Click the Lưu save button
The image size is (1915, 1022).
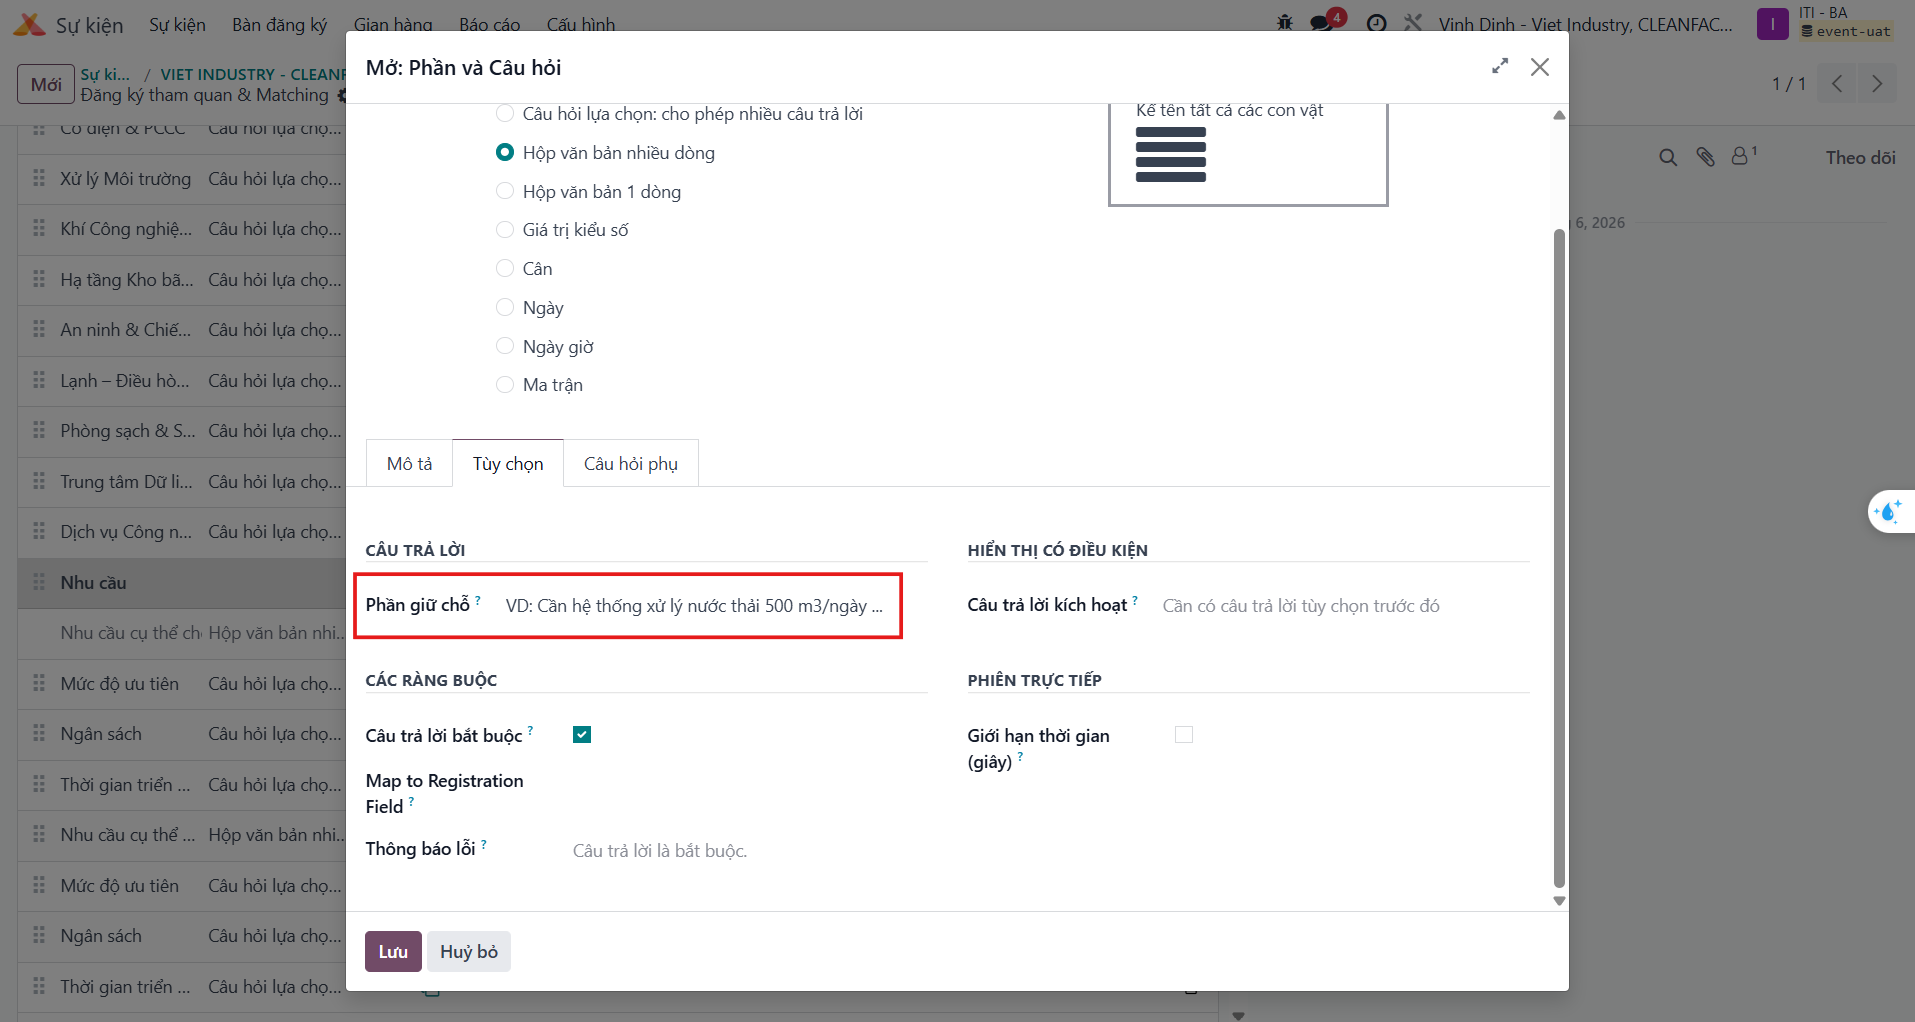point(393,951)
